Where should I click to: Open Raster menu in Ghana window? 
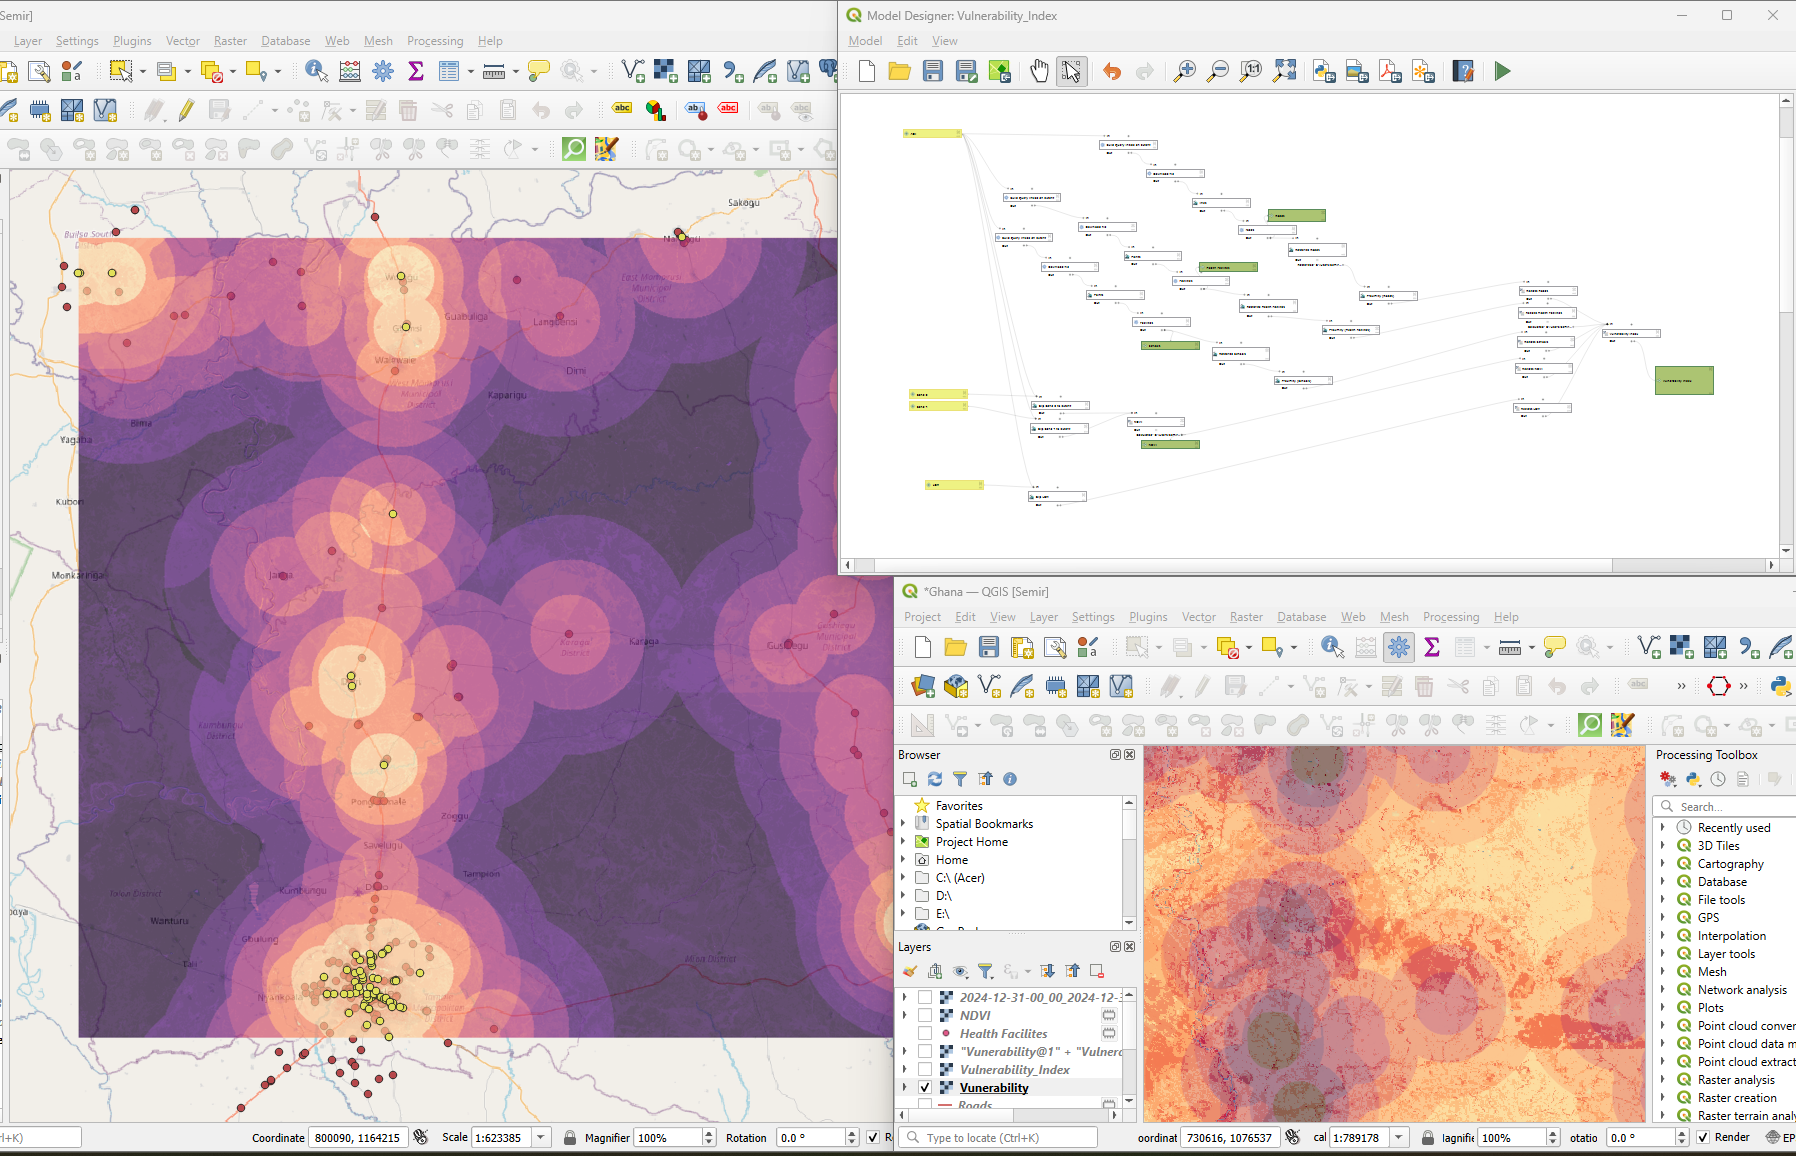click(x=1246, y=617)
